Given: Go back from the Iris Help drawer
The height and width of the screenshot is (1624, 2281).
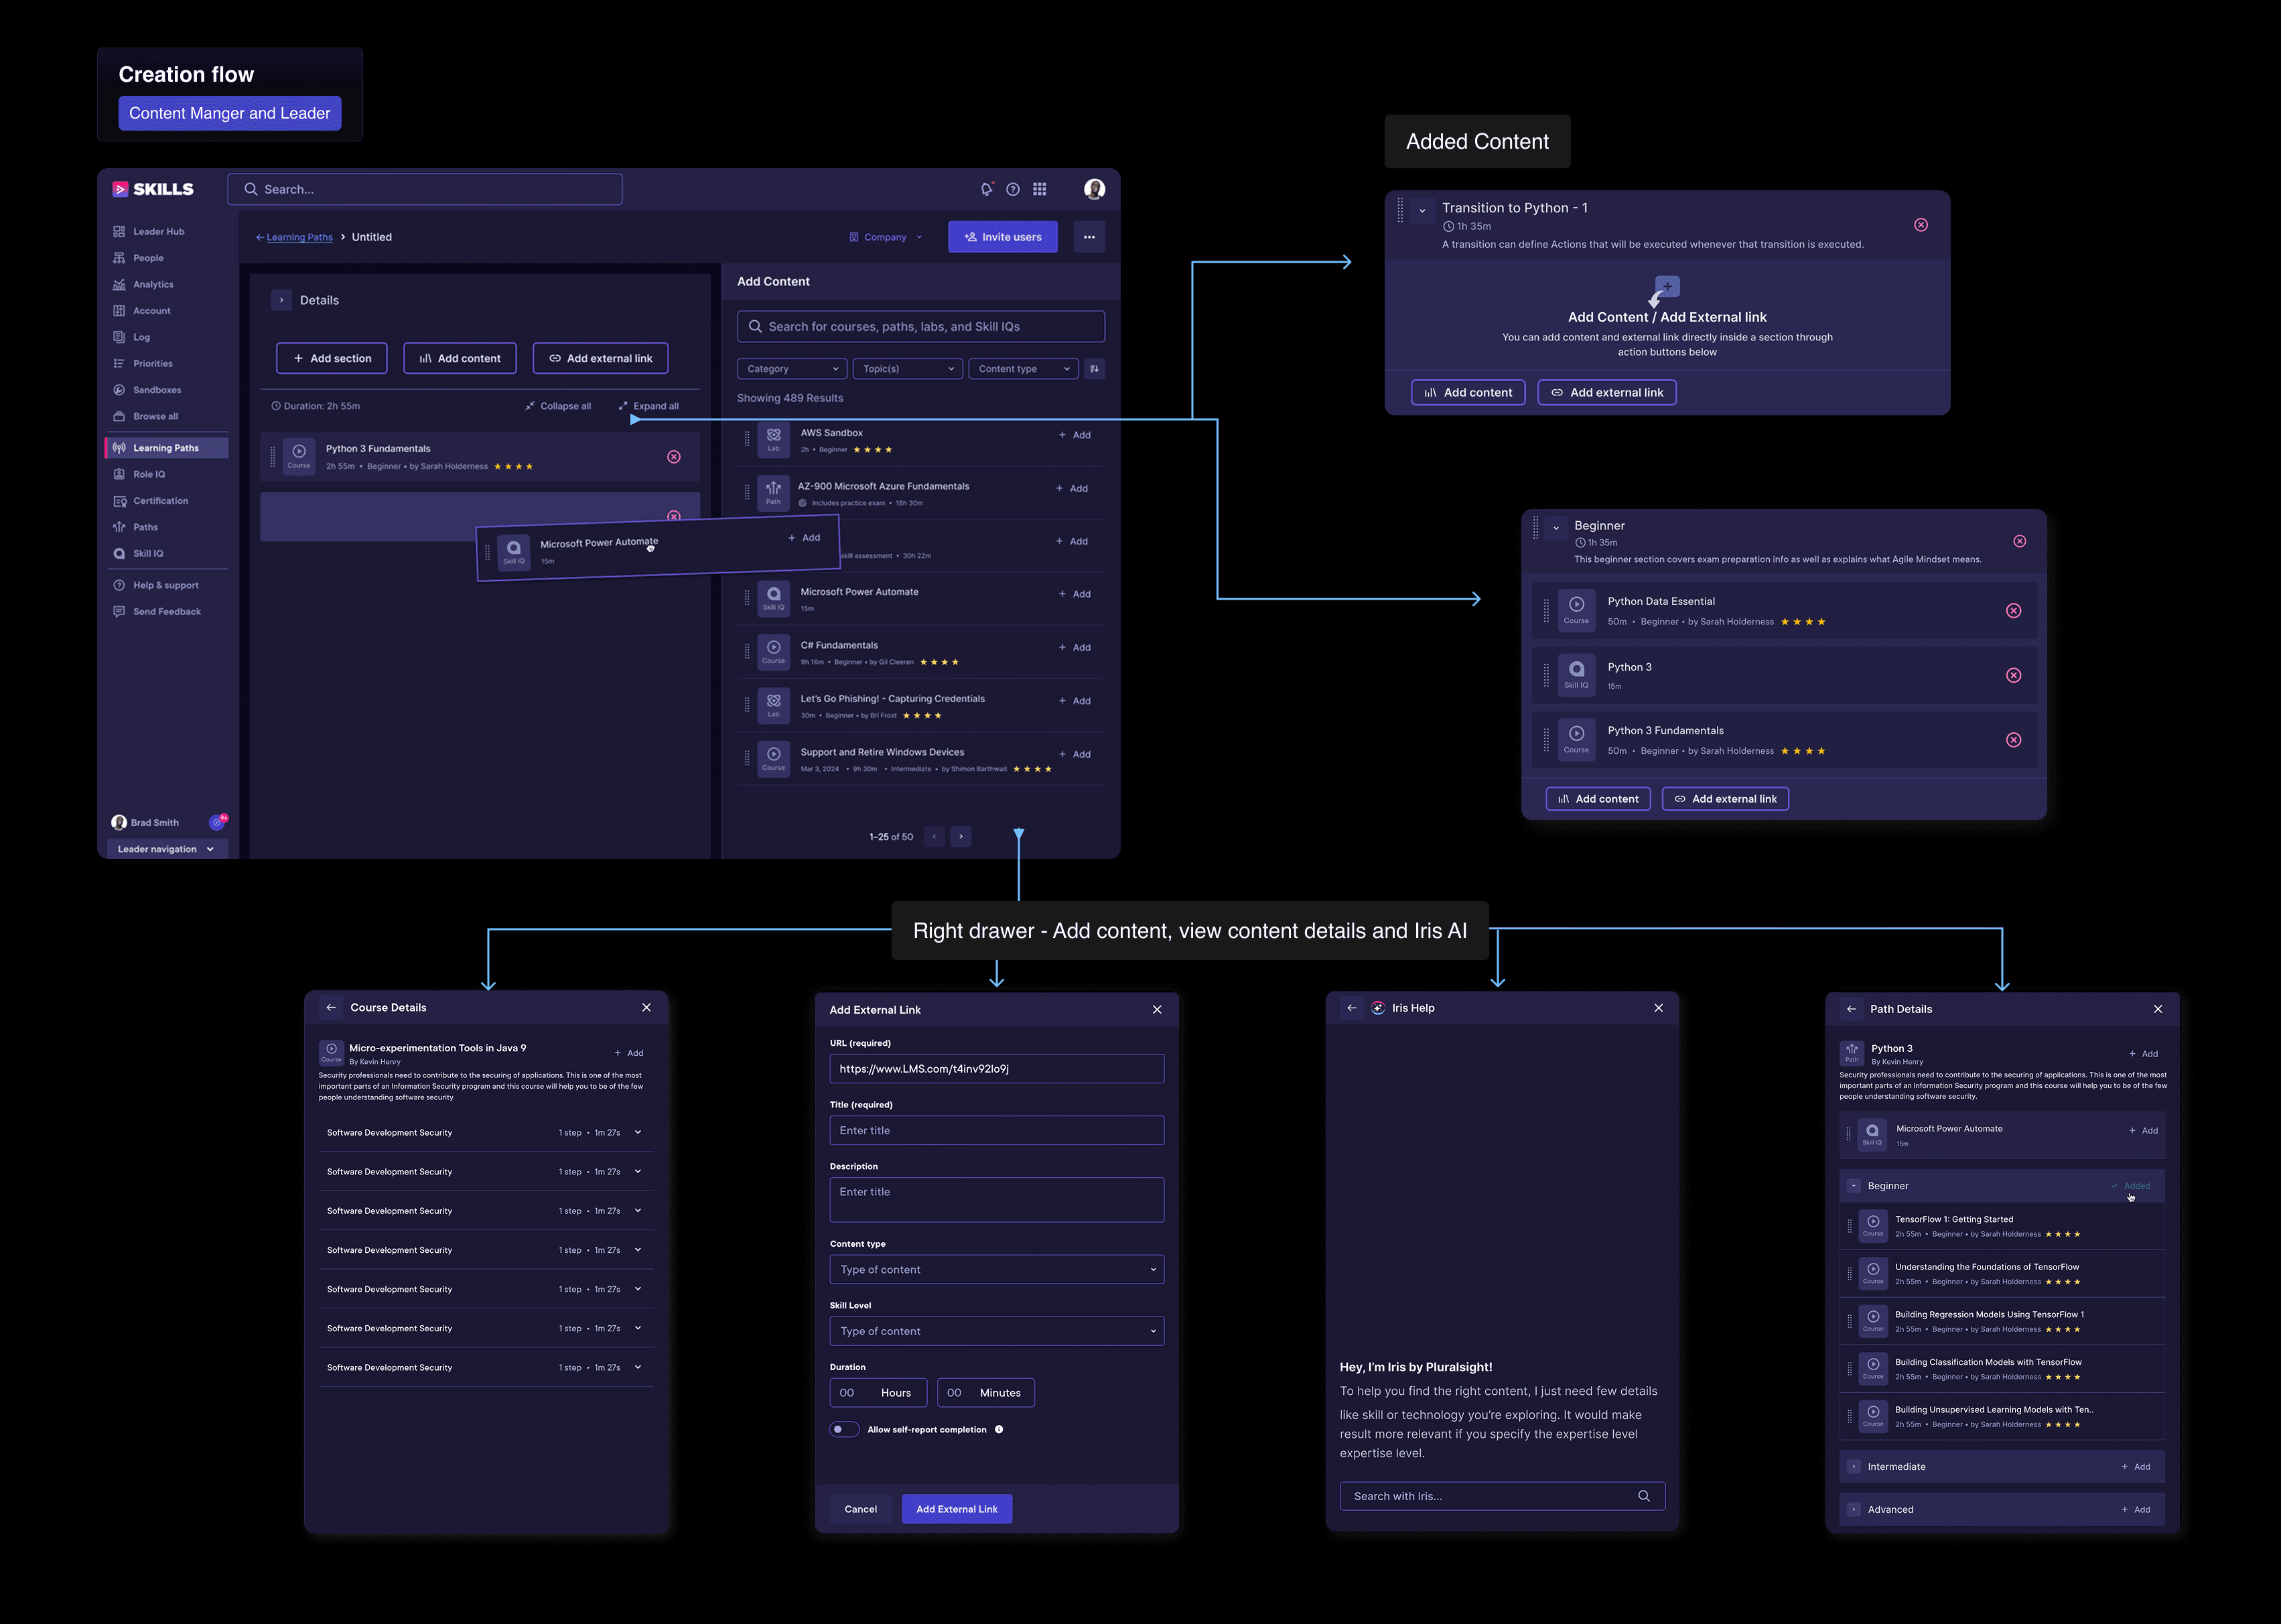Looking at the screenshot, I should point(1352,1008).
